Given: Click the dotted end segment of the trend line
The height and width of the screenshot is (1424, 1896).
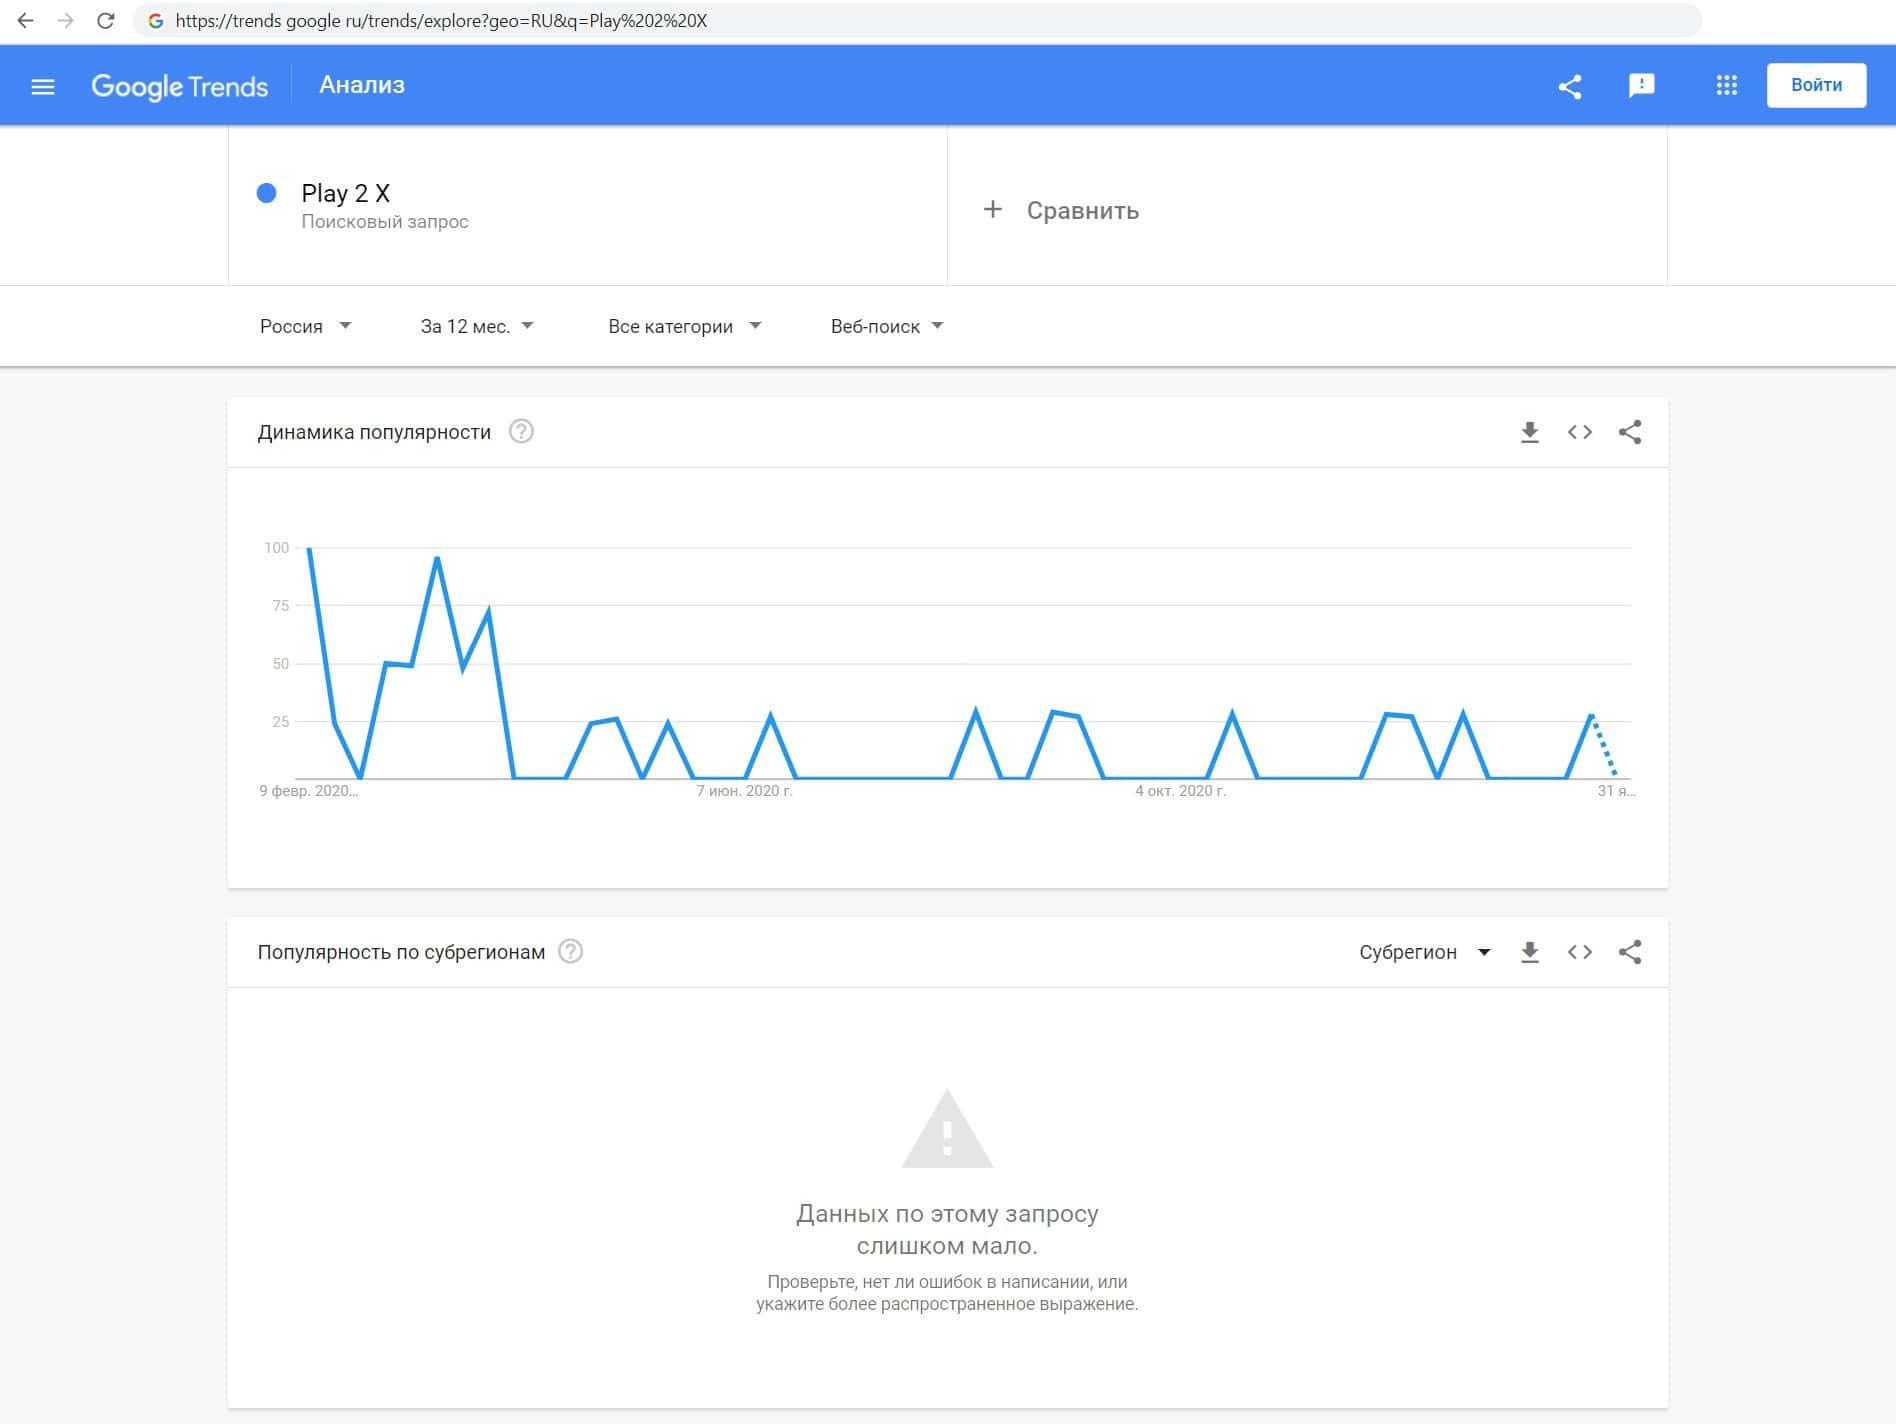Looking at the screenshot, I should (x=1603, y=745).
